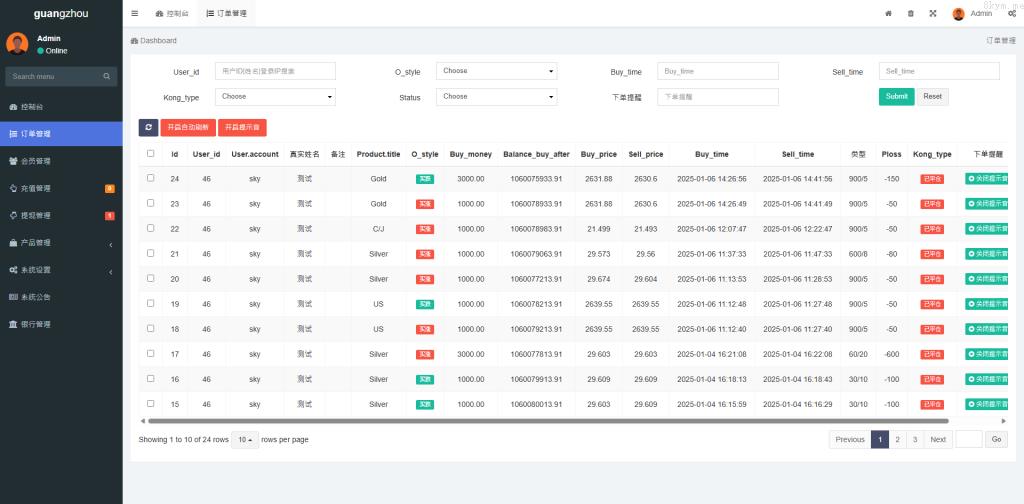Check the select-all checkbox in table header
This screenshot has height=504, width=1024.
(x=151, y=154)
